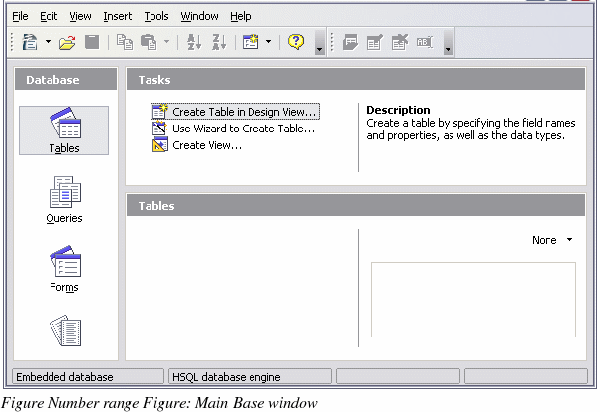The image size is (601, 413).
Task: Click the empty preview box under None
Action: pyautogui.click(x=473, y=299)
